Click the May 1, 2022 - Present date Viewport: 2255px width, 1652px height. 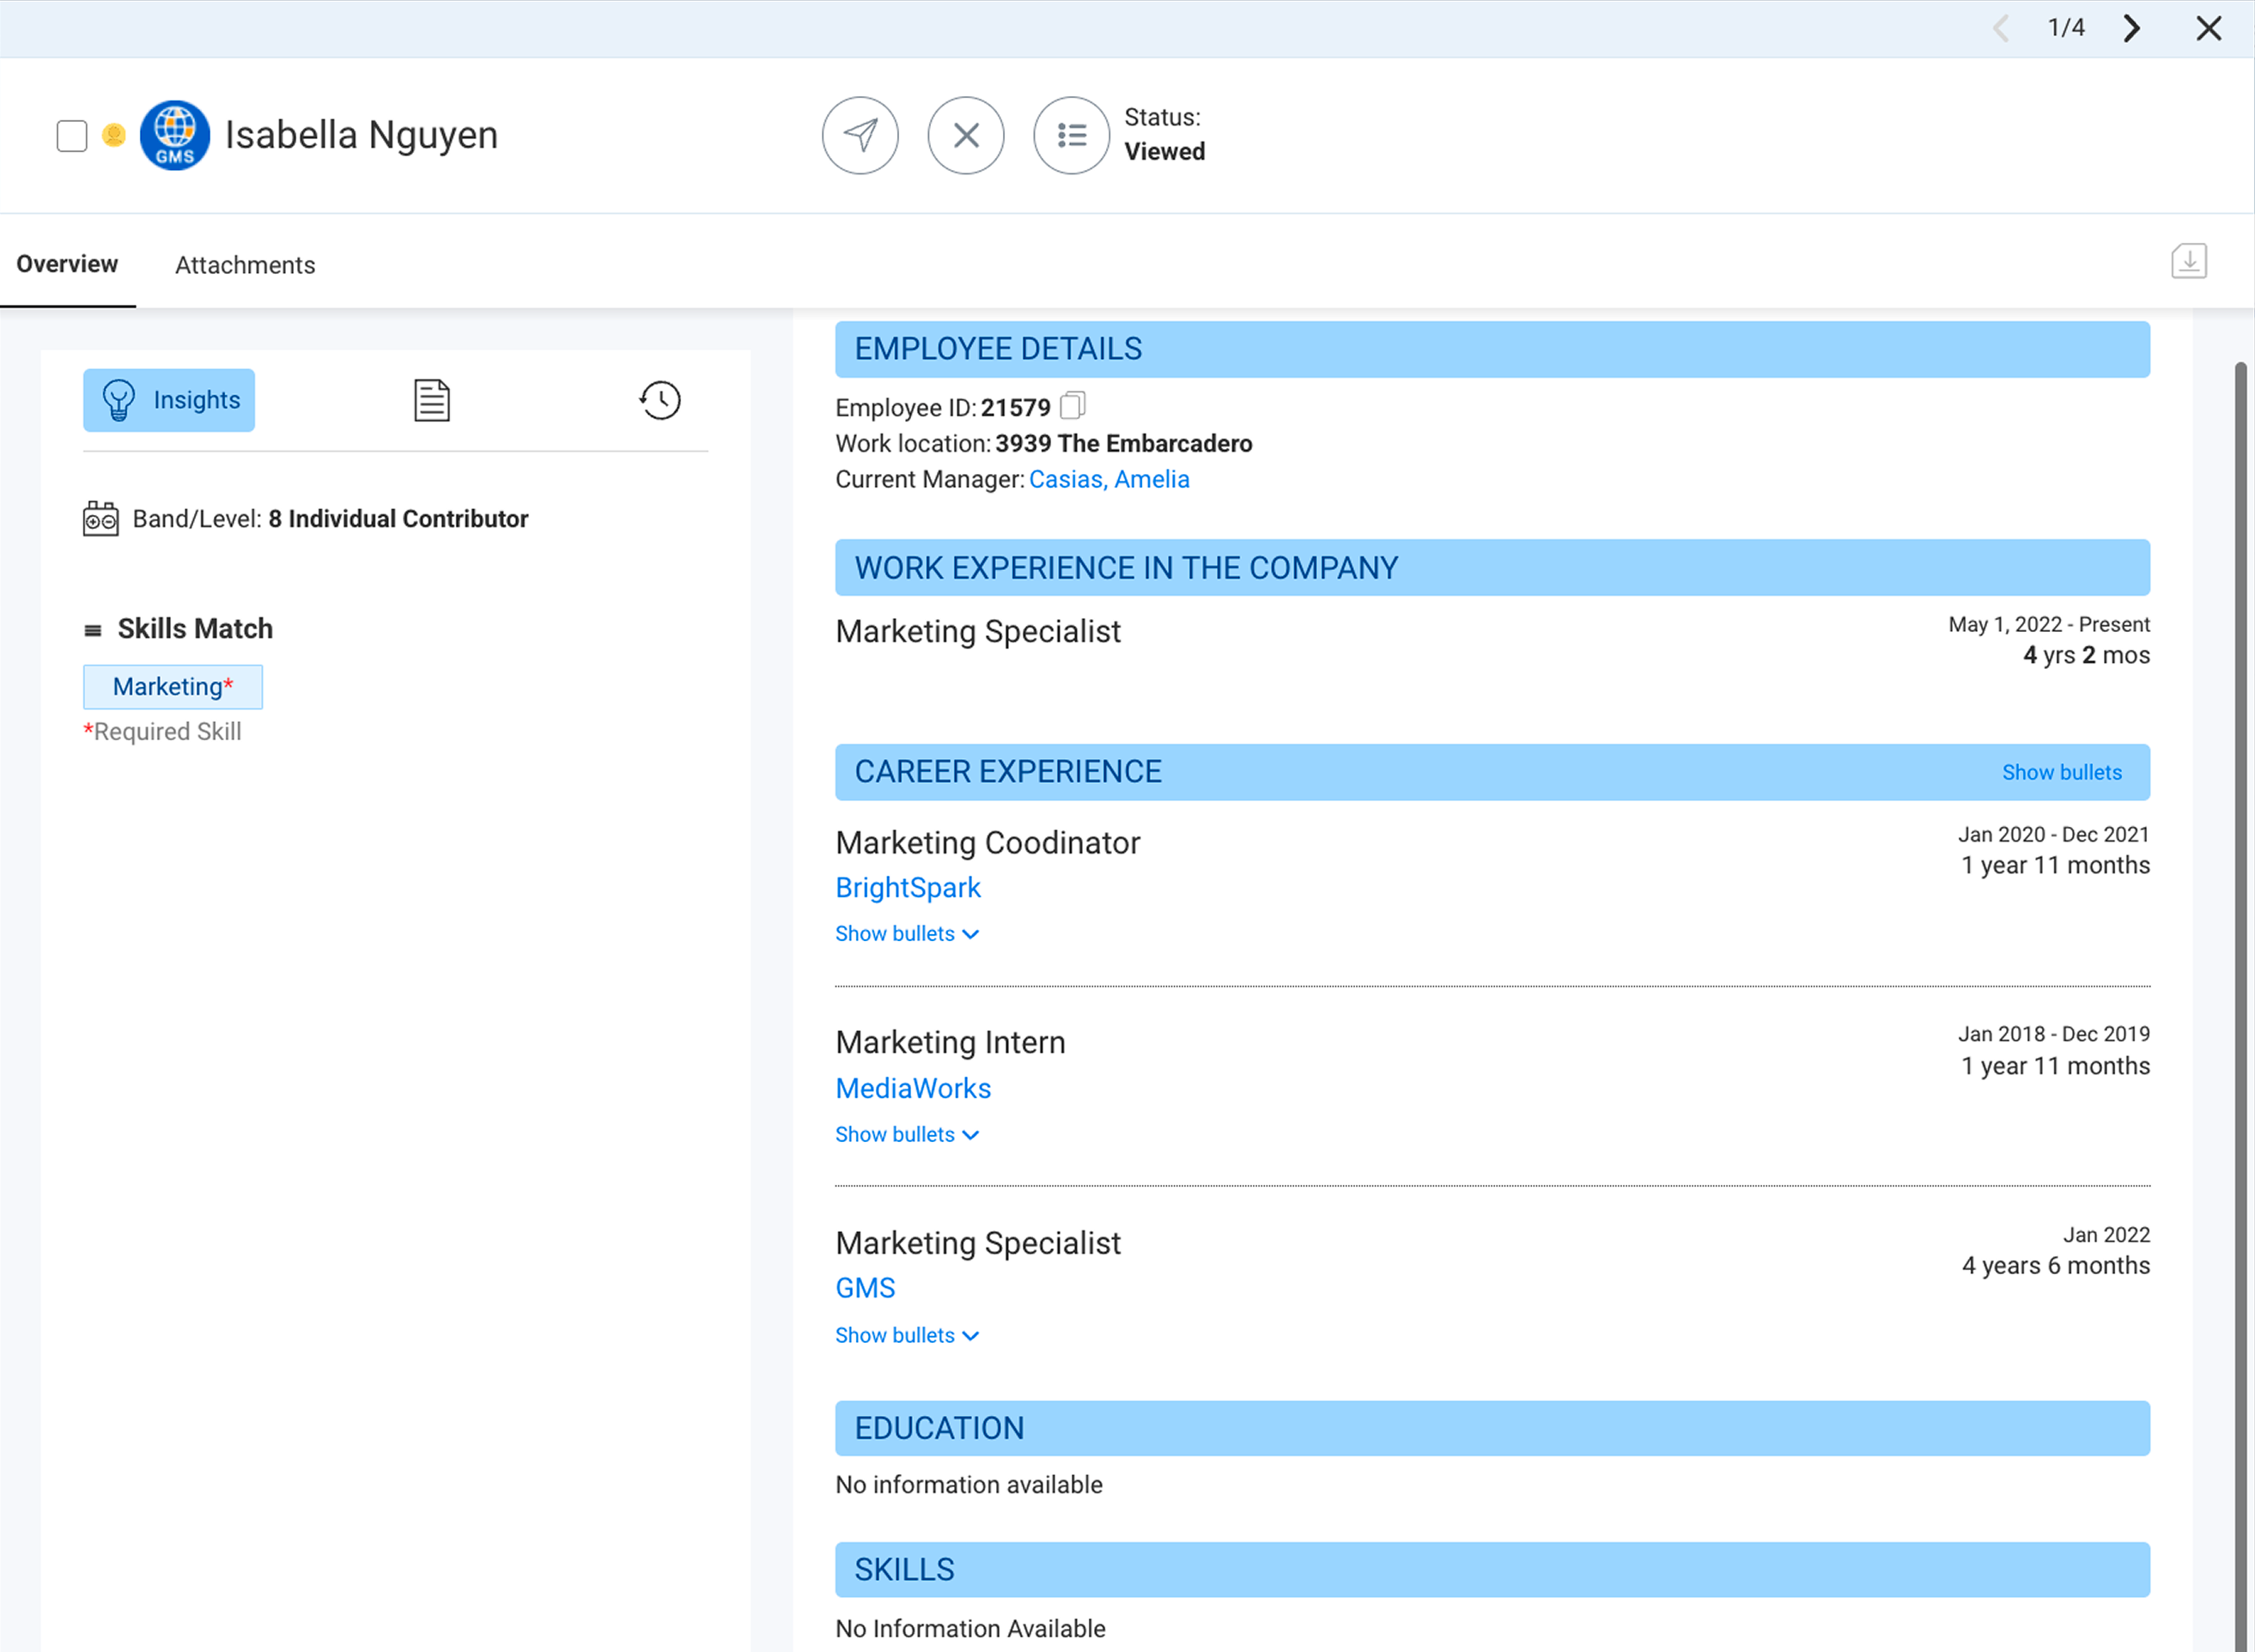point(2049,625)
